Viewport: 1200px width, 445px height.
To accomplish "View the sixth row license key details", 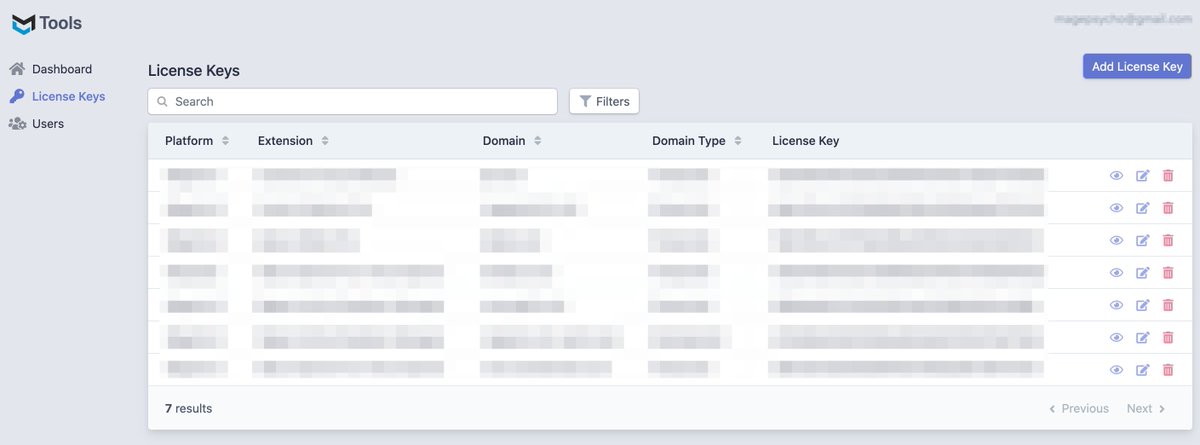I will pos(1117,338).
